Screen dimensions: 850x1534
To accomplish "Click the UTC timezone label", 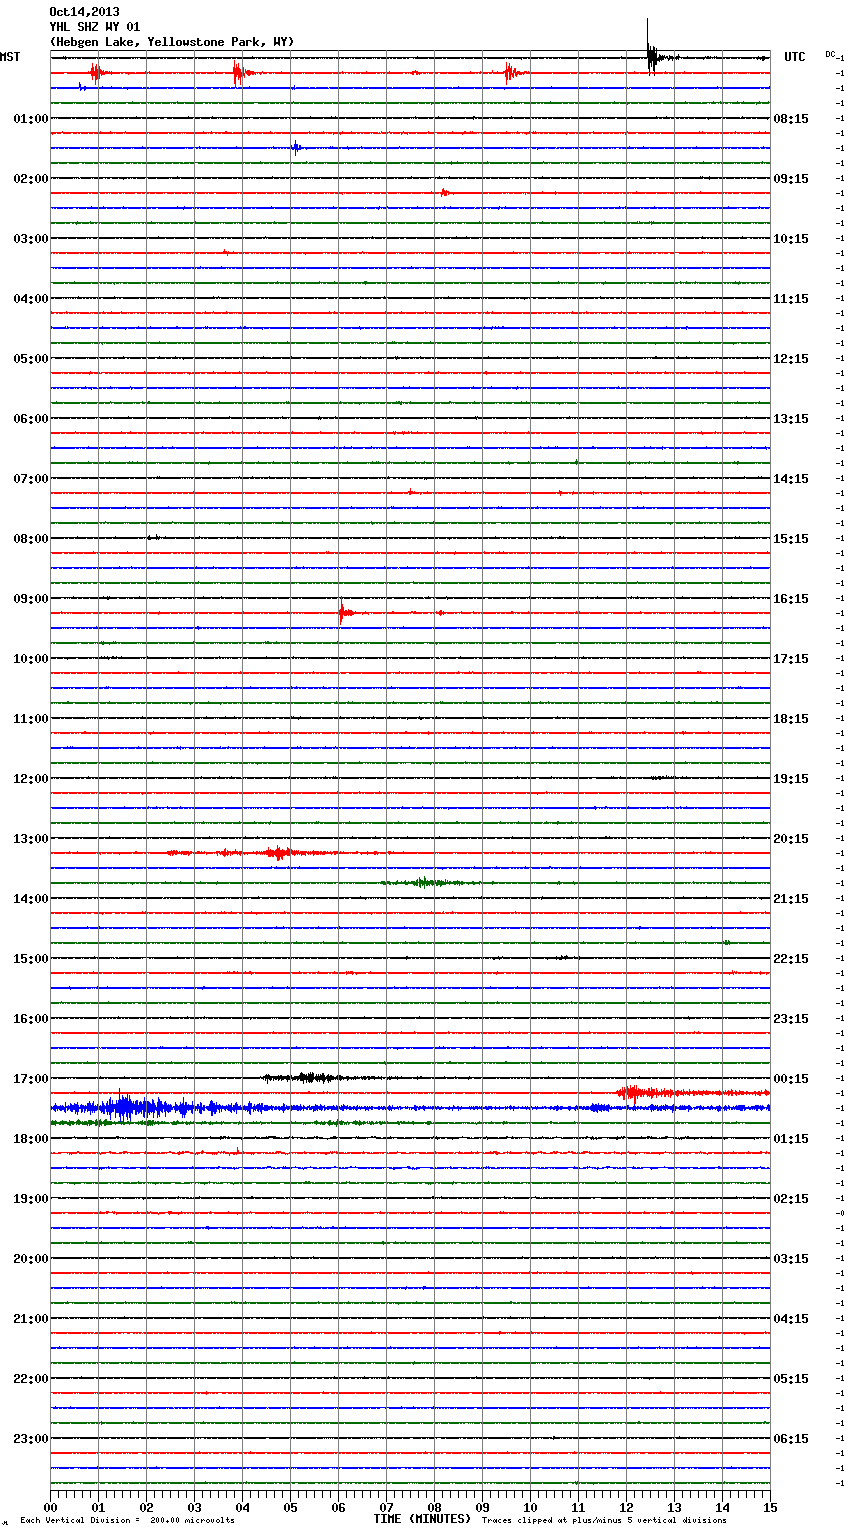I will click(x=795, y=57).
